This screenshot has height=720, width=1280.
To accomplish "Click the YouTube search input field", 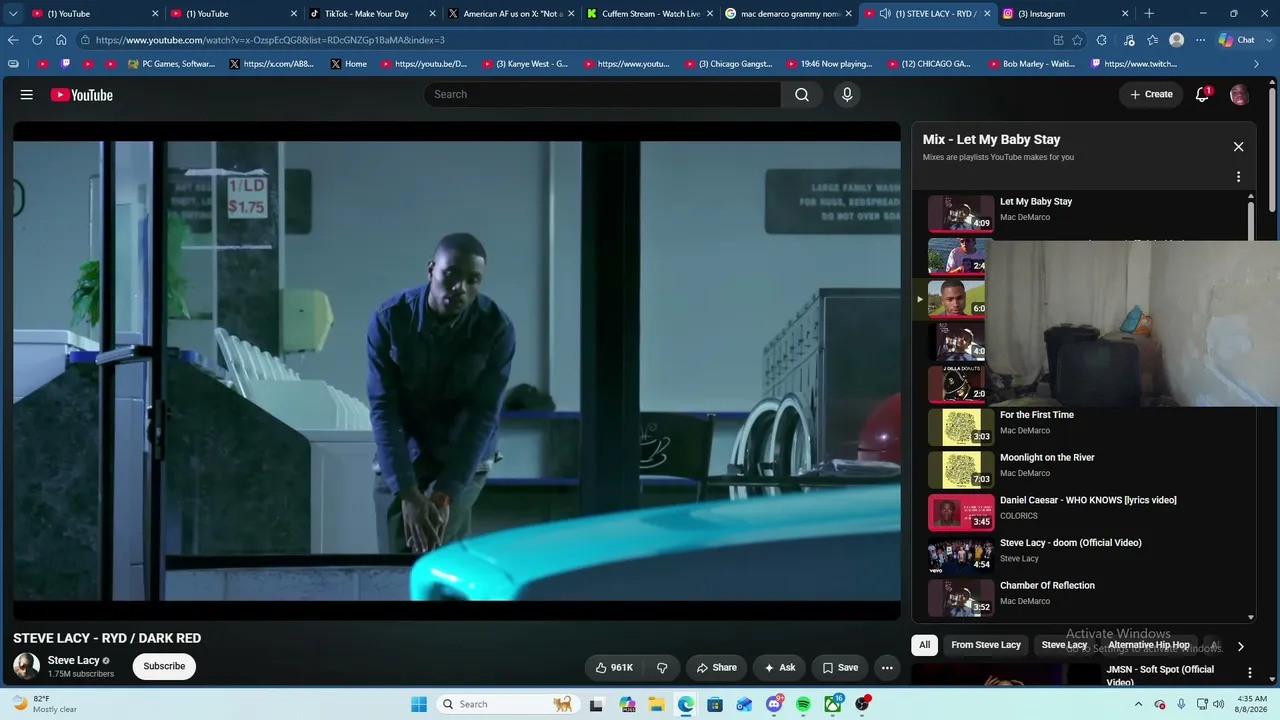I will pyautogui.click(x=602, y=95).
